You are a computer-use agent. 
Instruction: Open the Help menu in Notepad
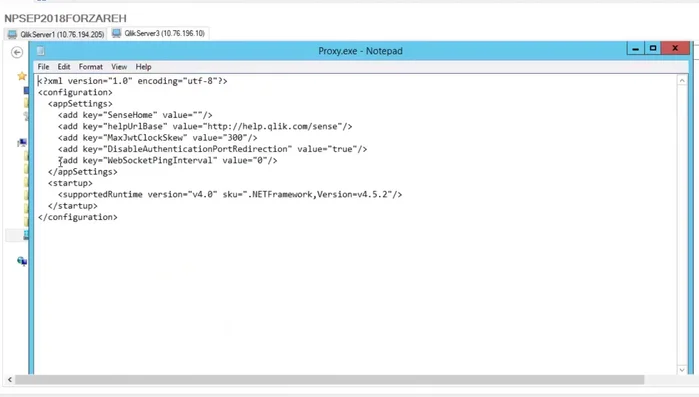click(x=144, y=67)
